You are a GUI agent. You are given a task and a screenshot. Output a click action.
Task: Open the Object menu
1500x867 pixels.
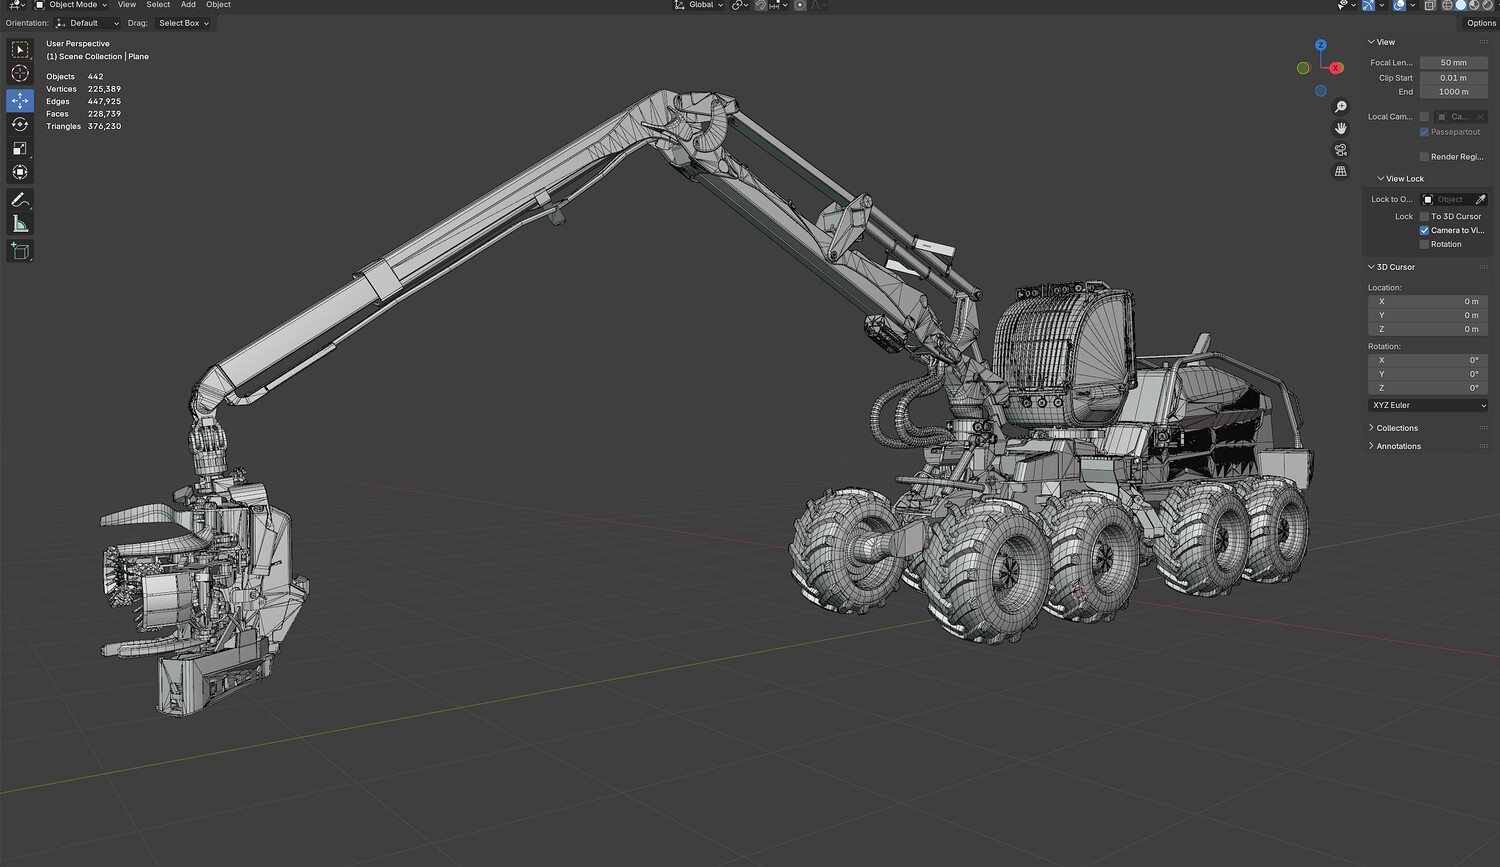[218, 5]
